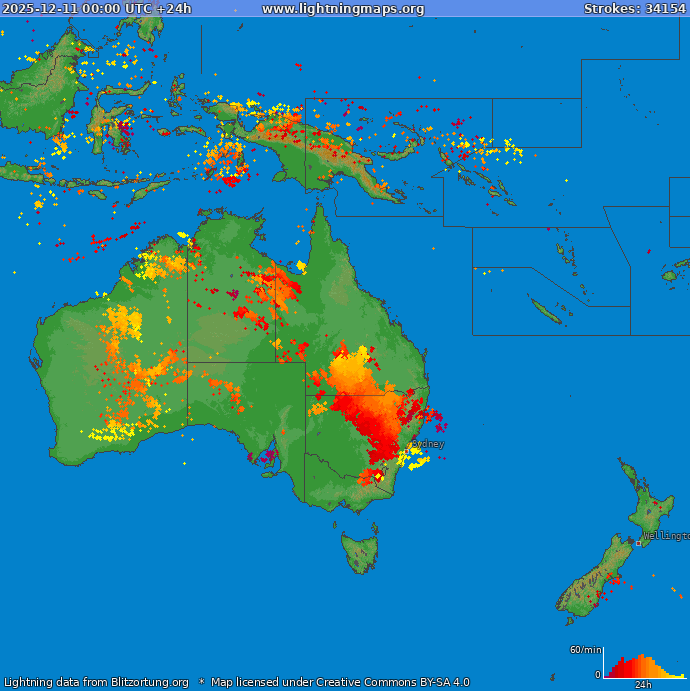Click the island of New Caledonia
The width and height of the screenshot is (690, 691).
point(546,311)
